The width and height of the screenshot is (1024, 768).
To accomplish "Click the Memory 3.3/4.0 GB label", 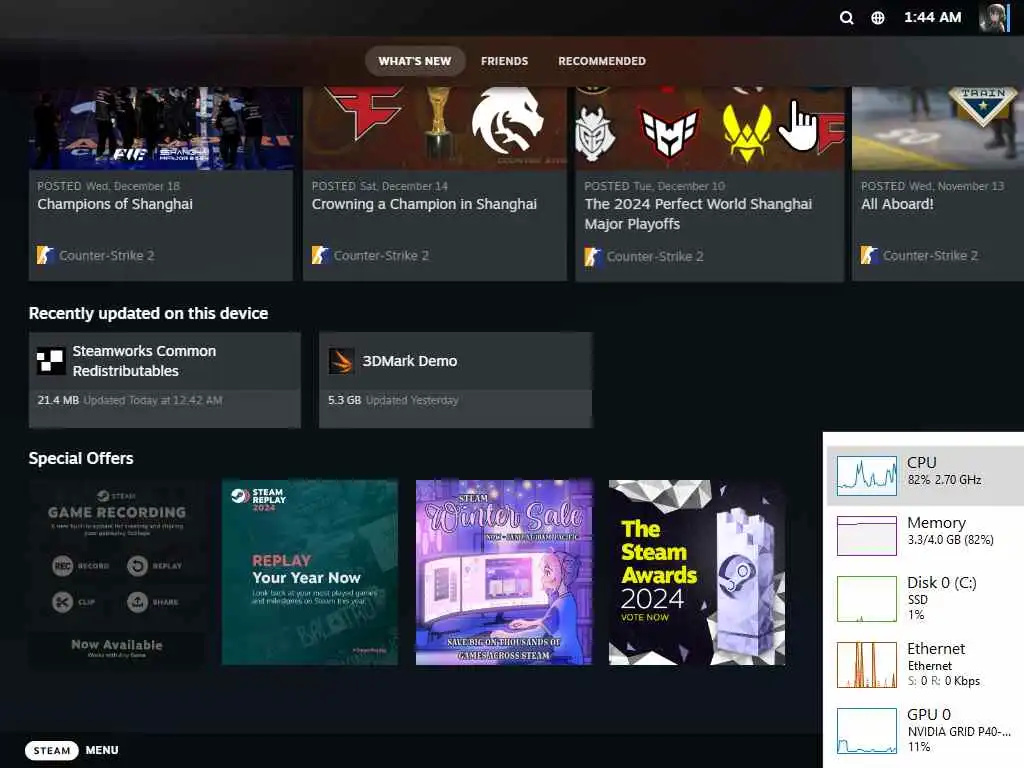I will 950,531.
